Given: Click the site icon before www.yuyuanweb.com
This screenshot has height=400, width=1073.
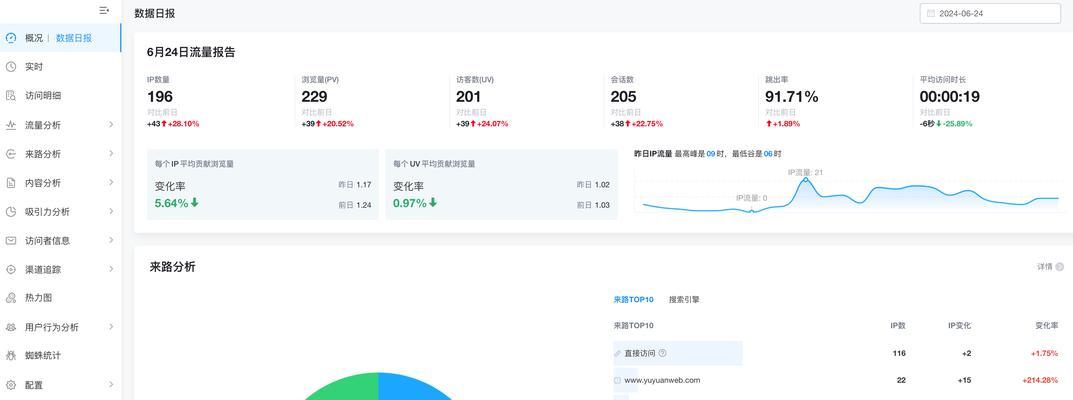Looking at the screenshot, I should 618,380.
